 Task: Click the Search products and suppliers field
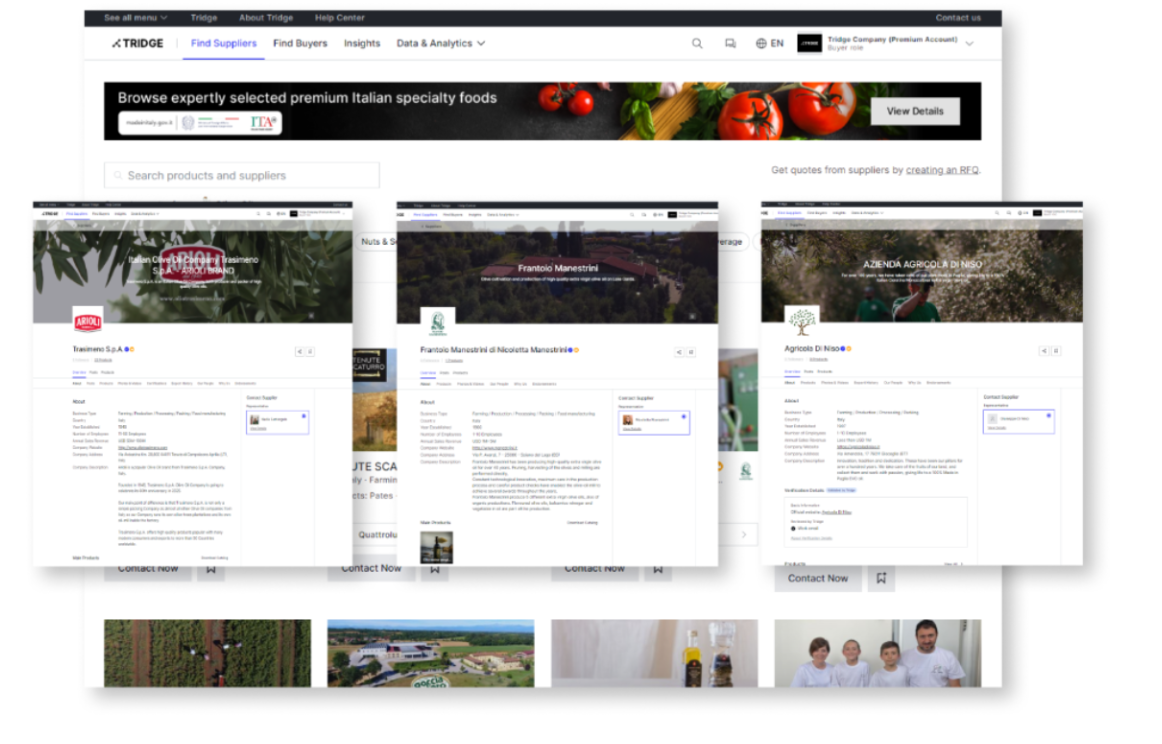click(x=242, y=176)
